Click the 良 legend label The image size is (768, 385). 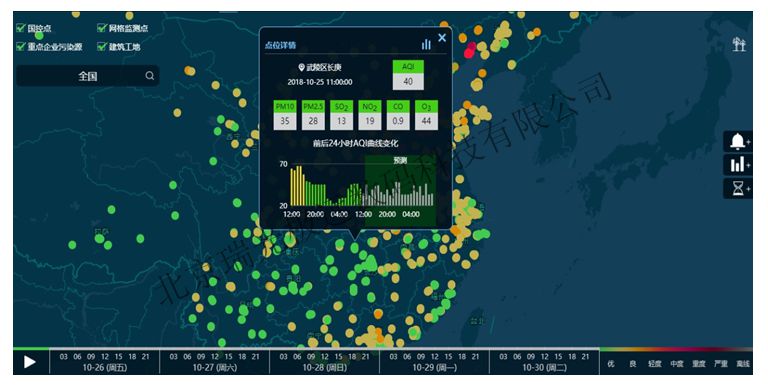pyautogui.click(x=633, y=364)
